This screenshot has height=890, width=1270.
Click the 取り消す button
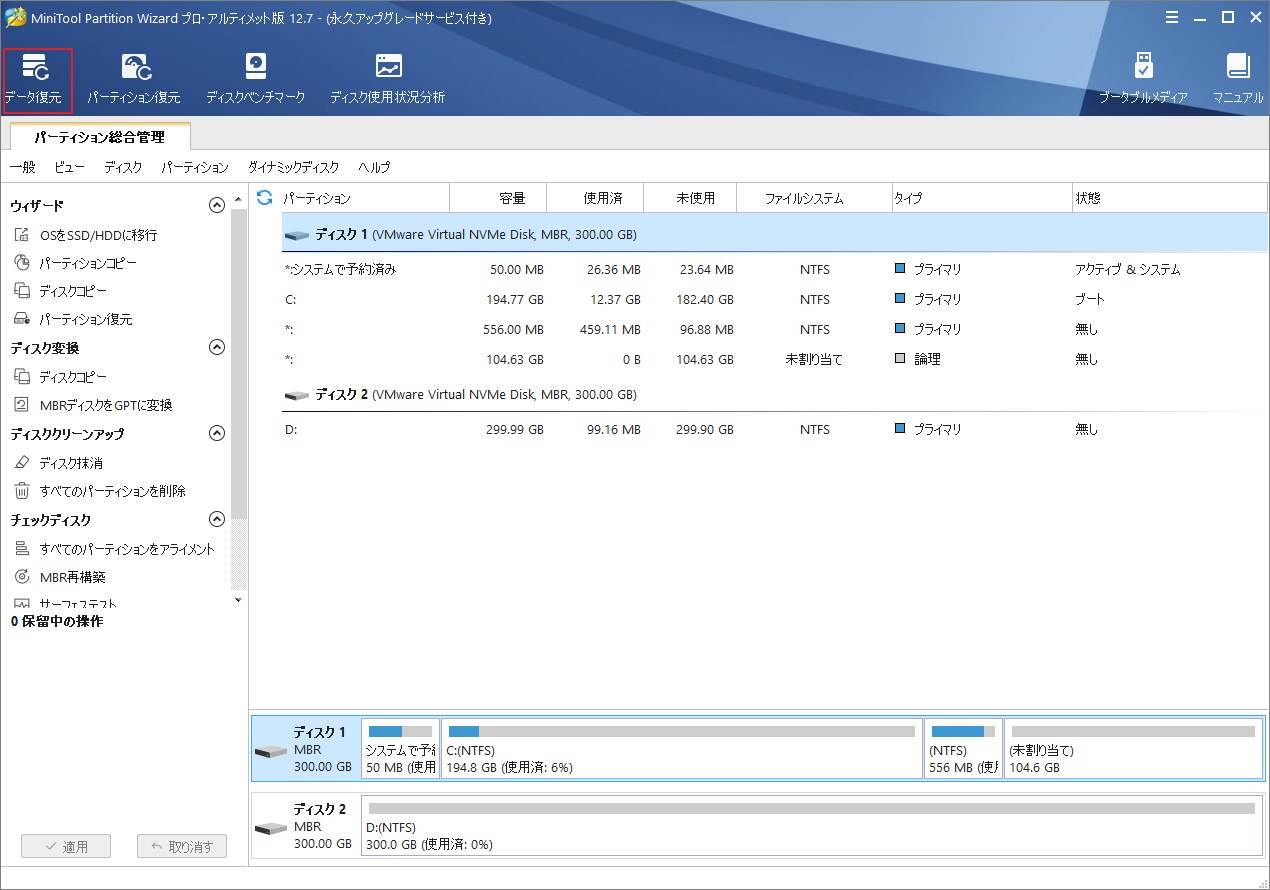coord(182,846)
